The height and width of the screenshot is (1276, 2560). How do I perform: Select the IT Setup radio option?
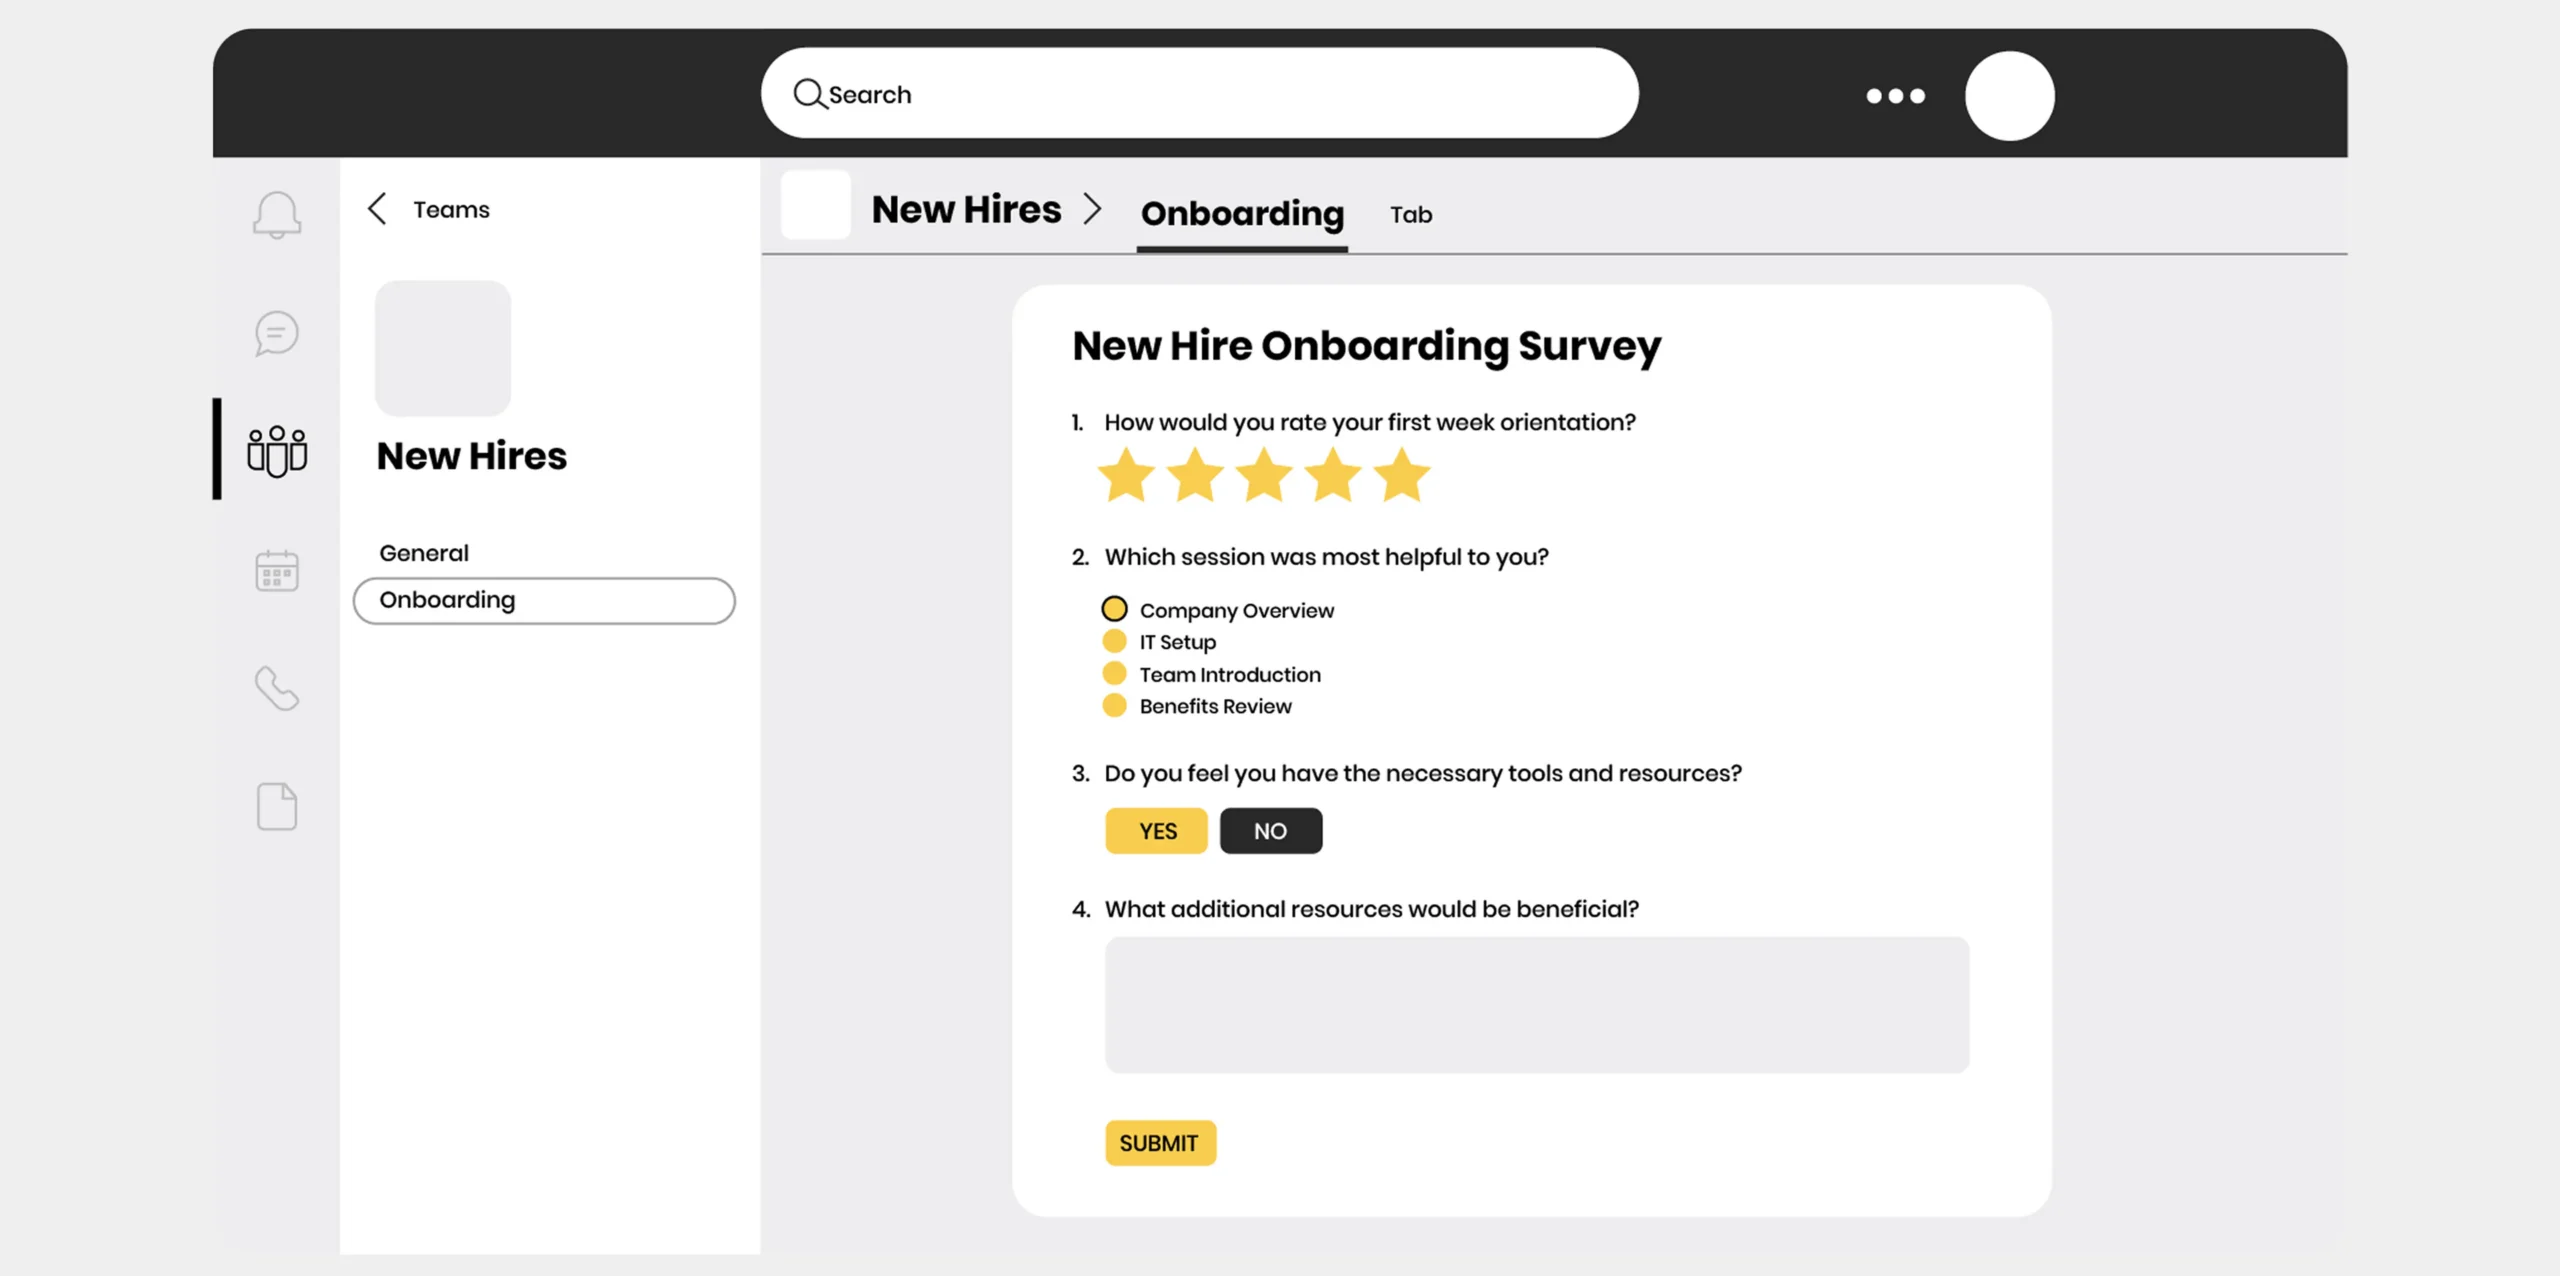[1114, 641]
